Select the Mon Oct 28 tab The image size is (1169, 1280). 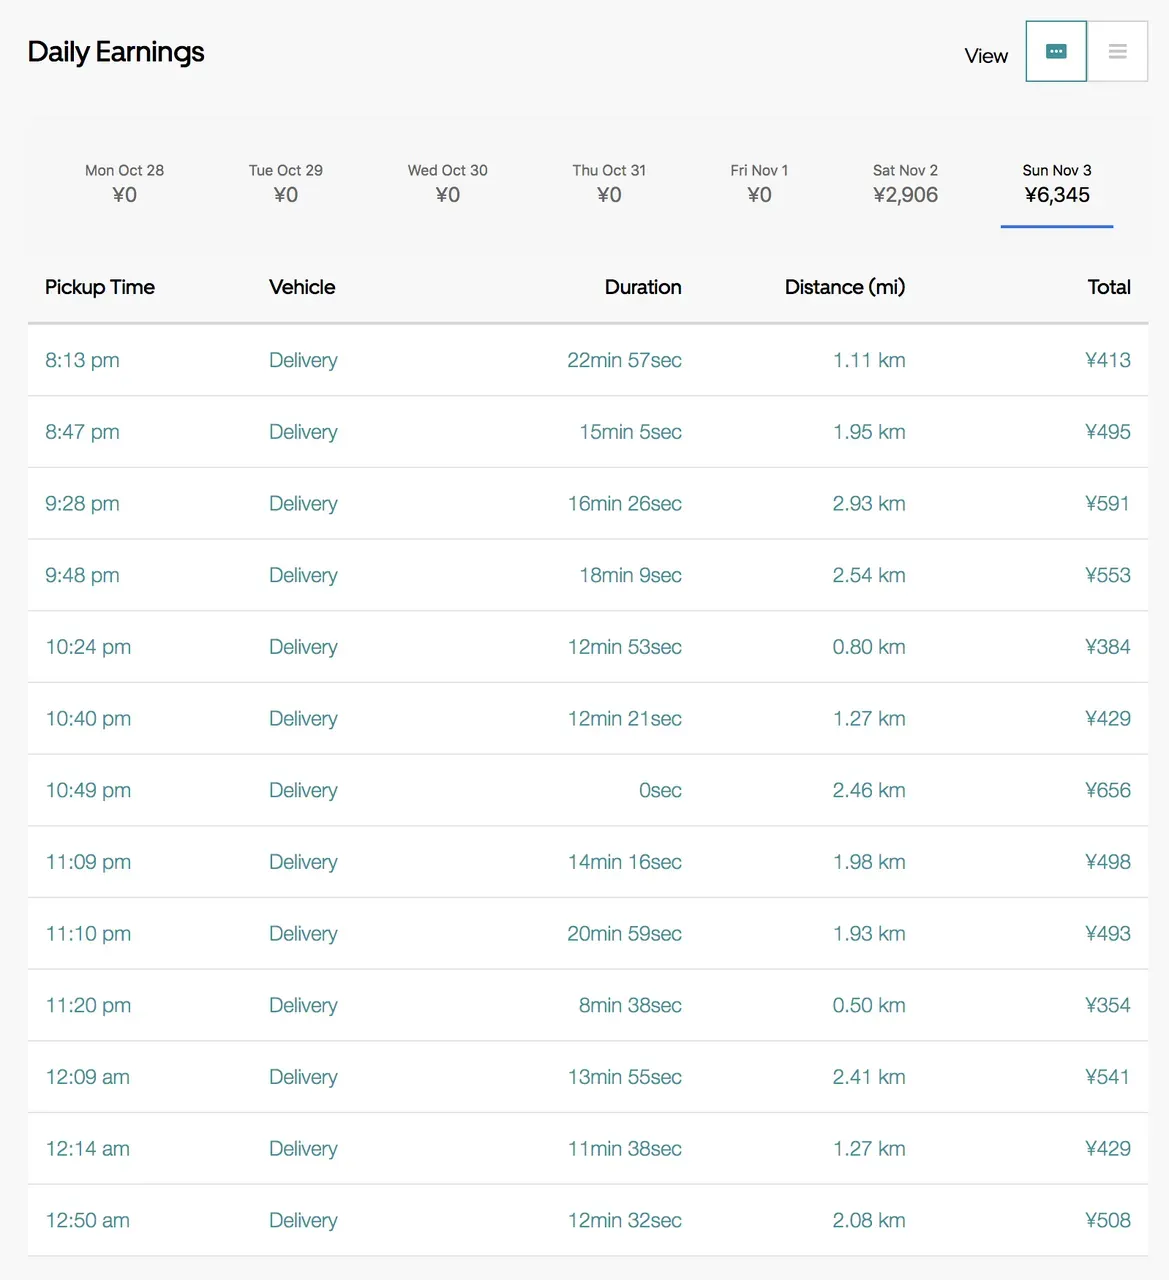tap(124, 183)
